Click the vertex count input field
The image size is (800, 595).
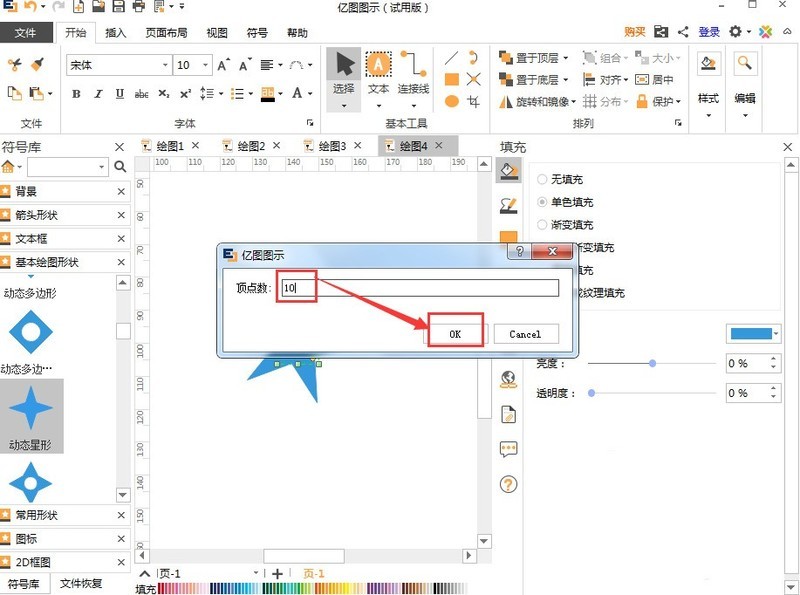[x=420, y=288]
